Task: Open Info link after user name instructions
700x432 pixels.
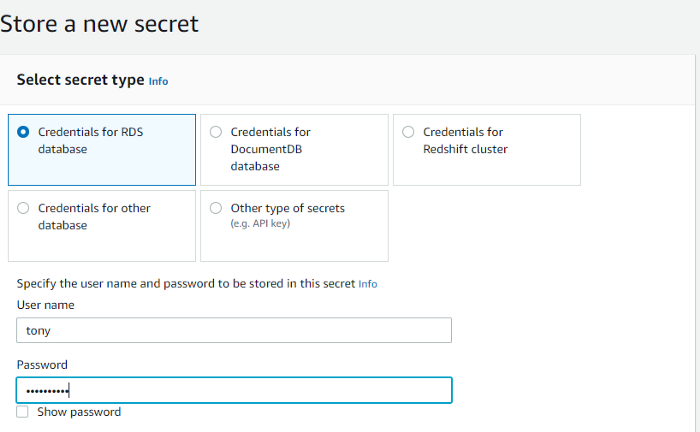Action: click(368, 284)
